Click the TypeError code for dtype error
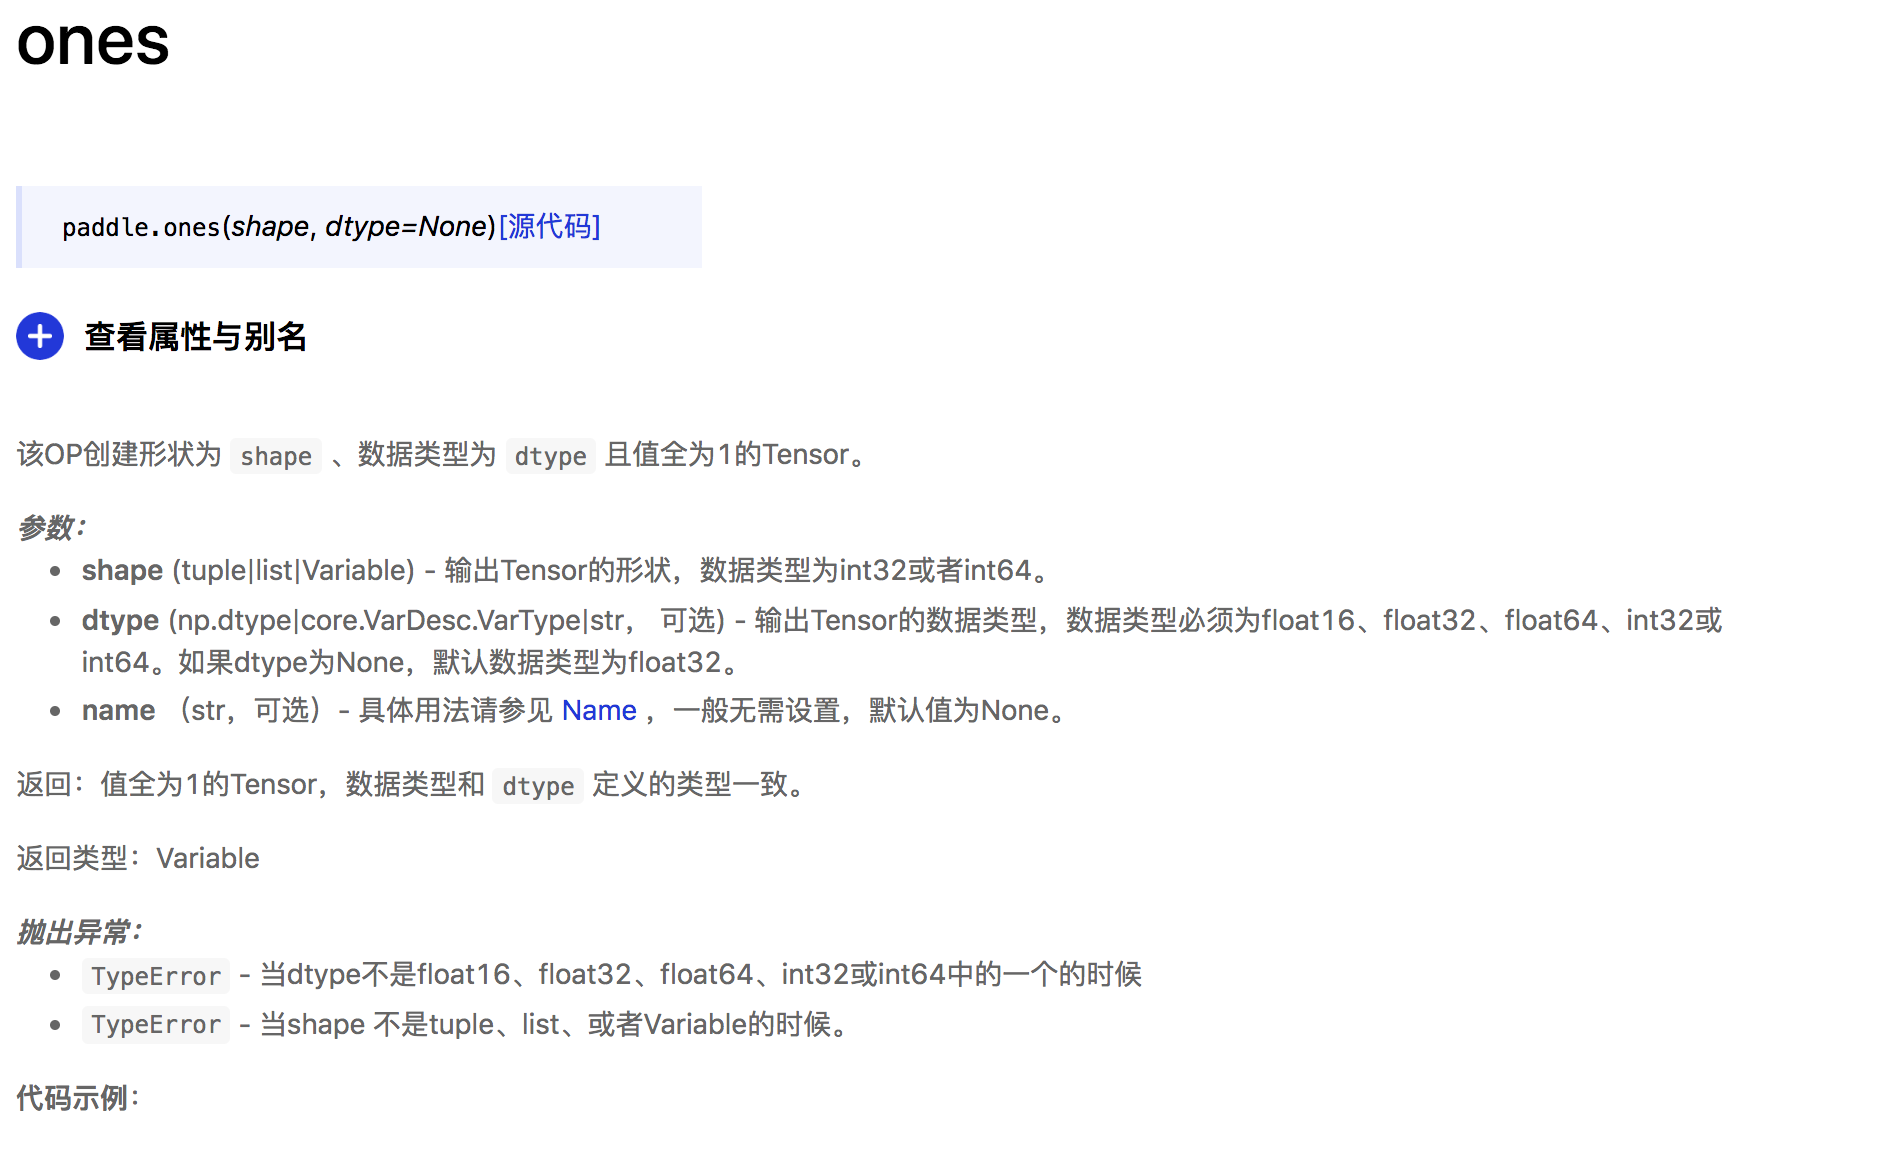 [x=156, y=976]
